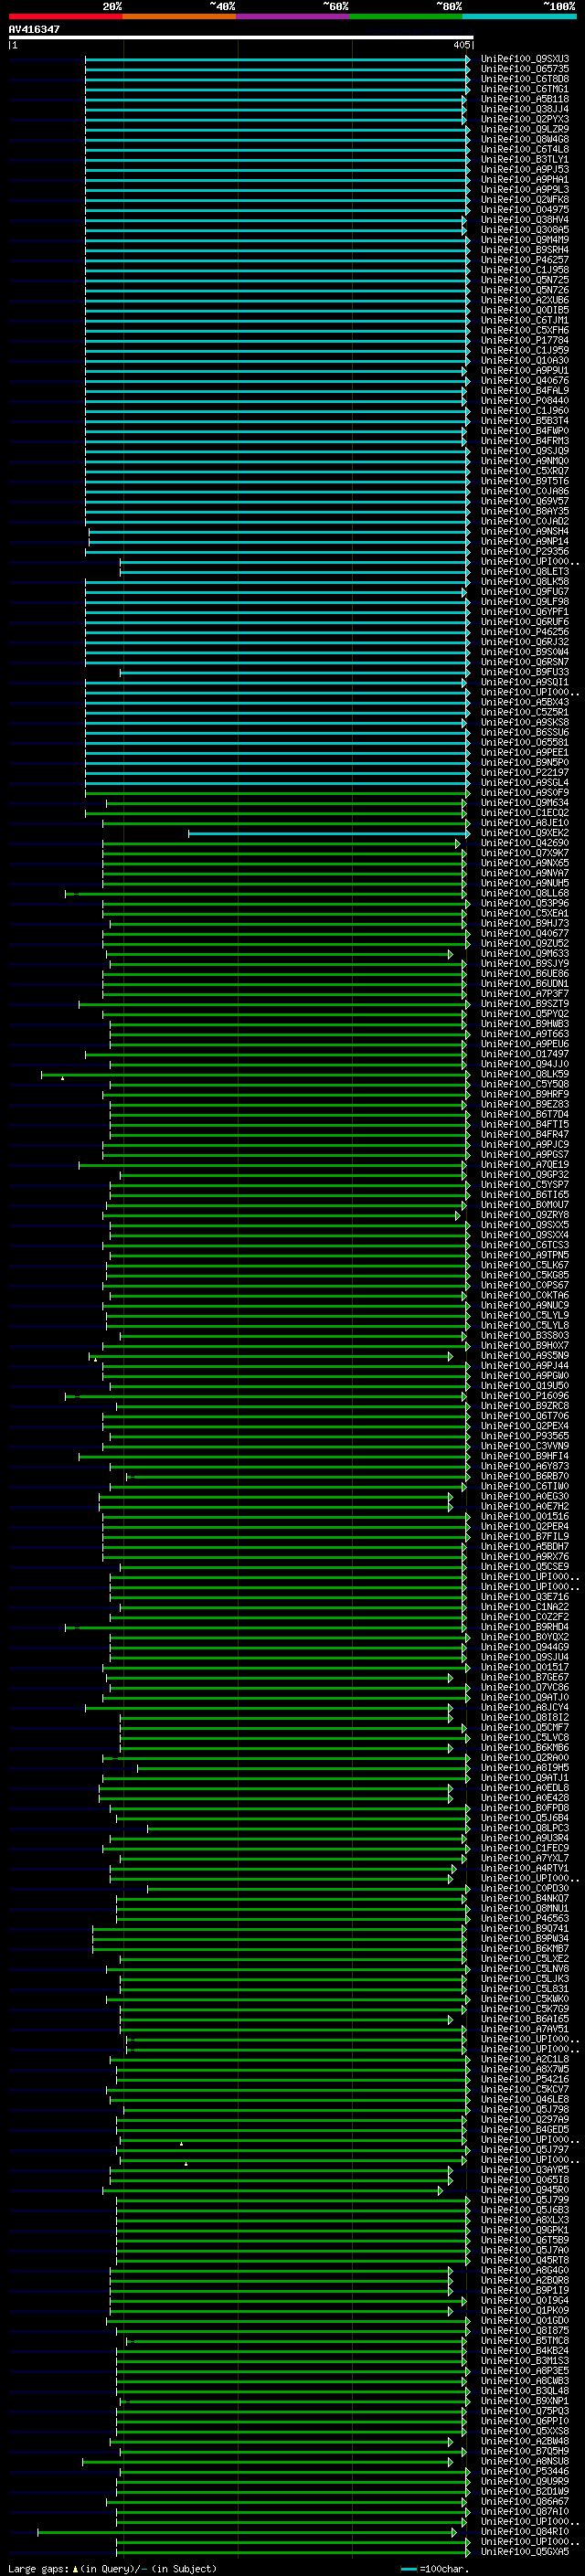Select label UniRef100_P46257
The height and width of the screenshot is (2576, 585).
tap(525, 260)
